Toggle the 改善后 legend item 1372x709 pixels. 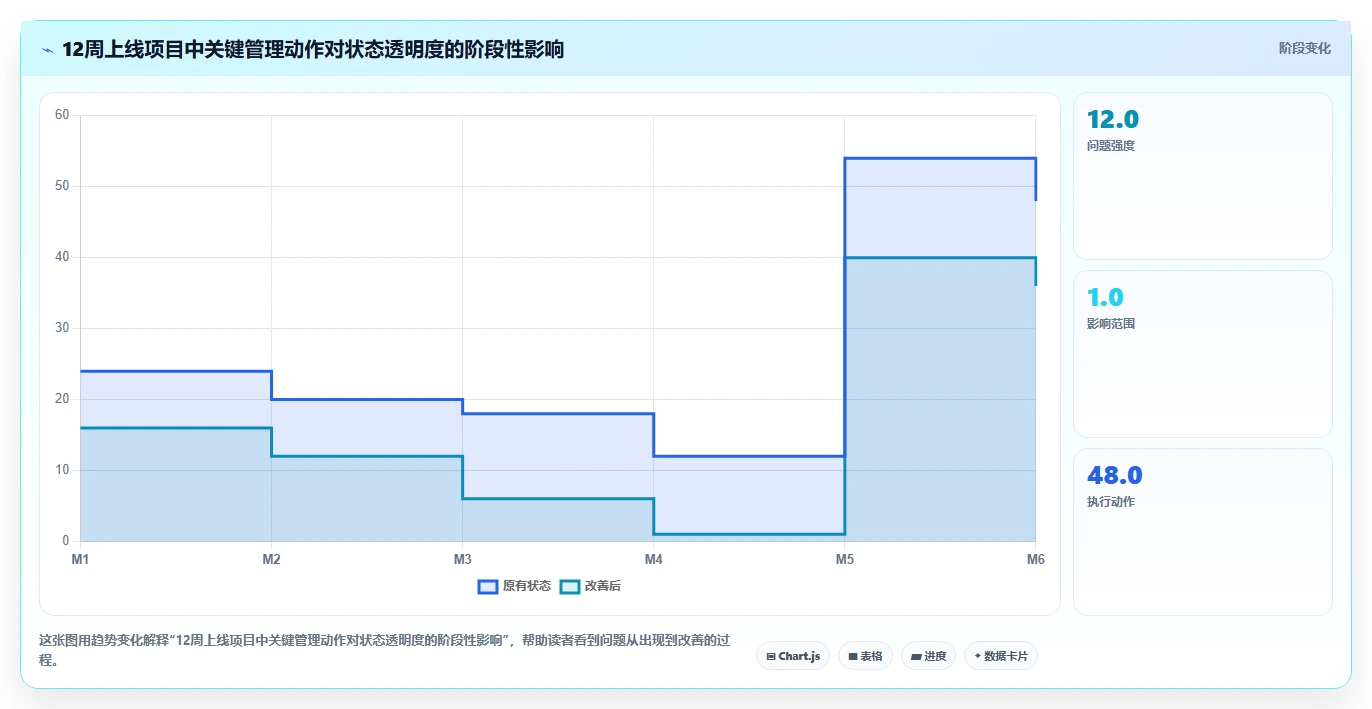590,586
